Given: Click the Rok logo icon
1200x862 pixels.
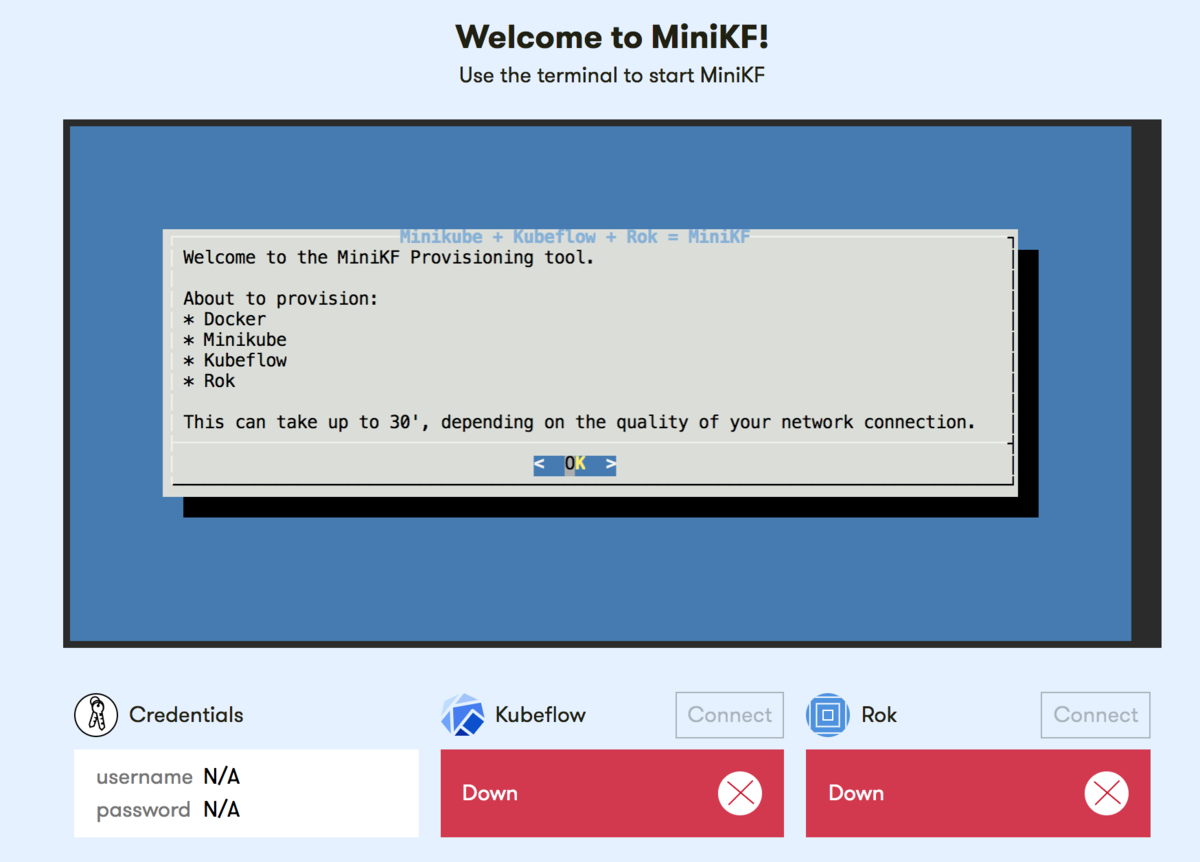Looking at the screenshot, I should (x=828, y=715).
